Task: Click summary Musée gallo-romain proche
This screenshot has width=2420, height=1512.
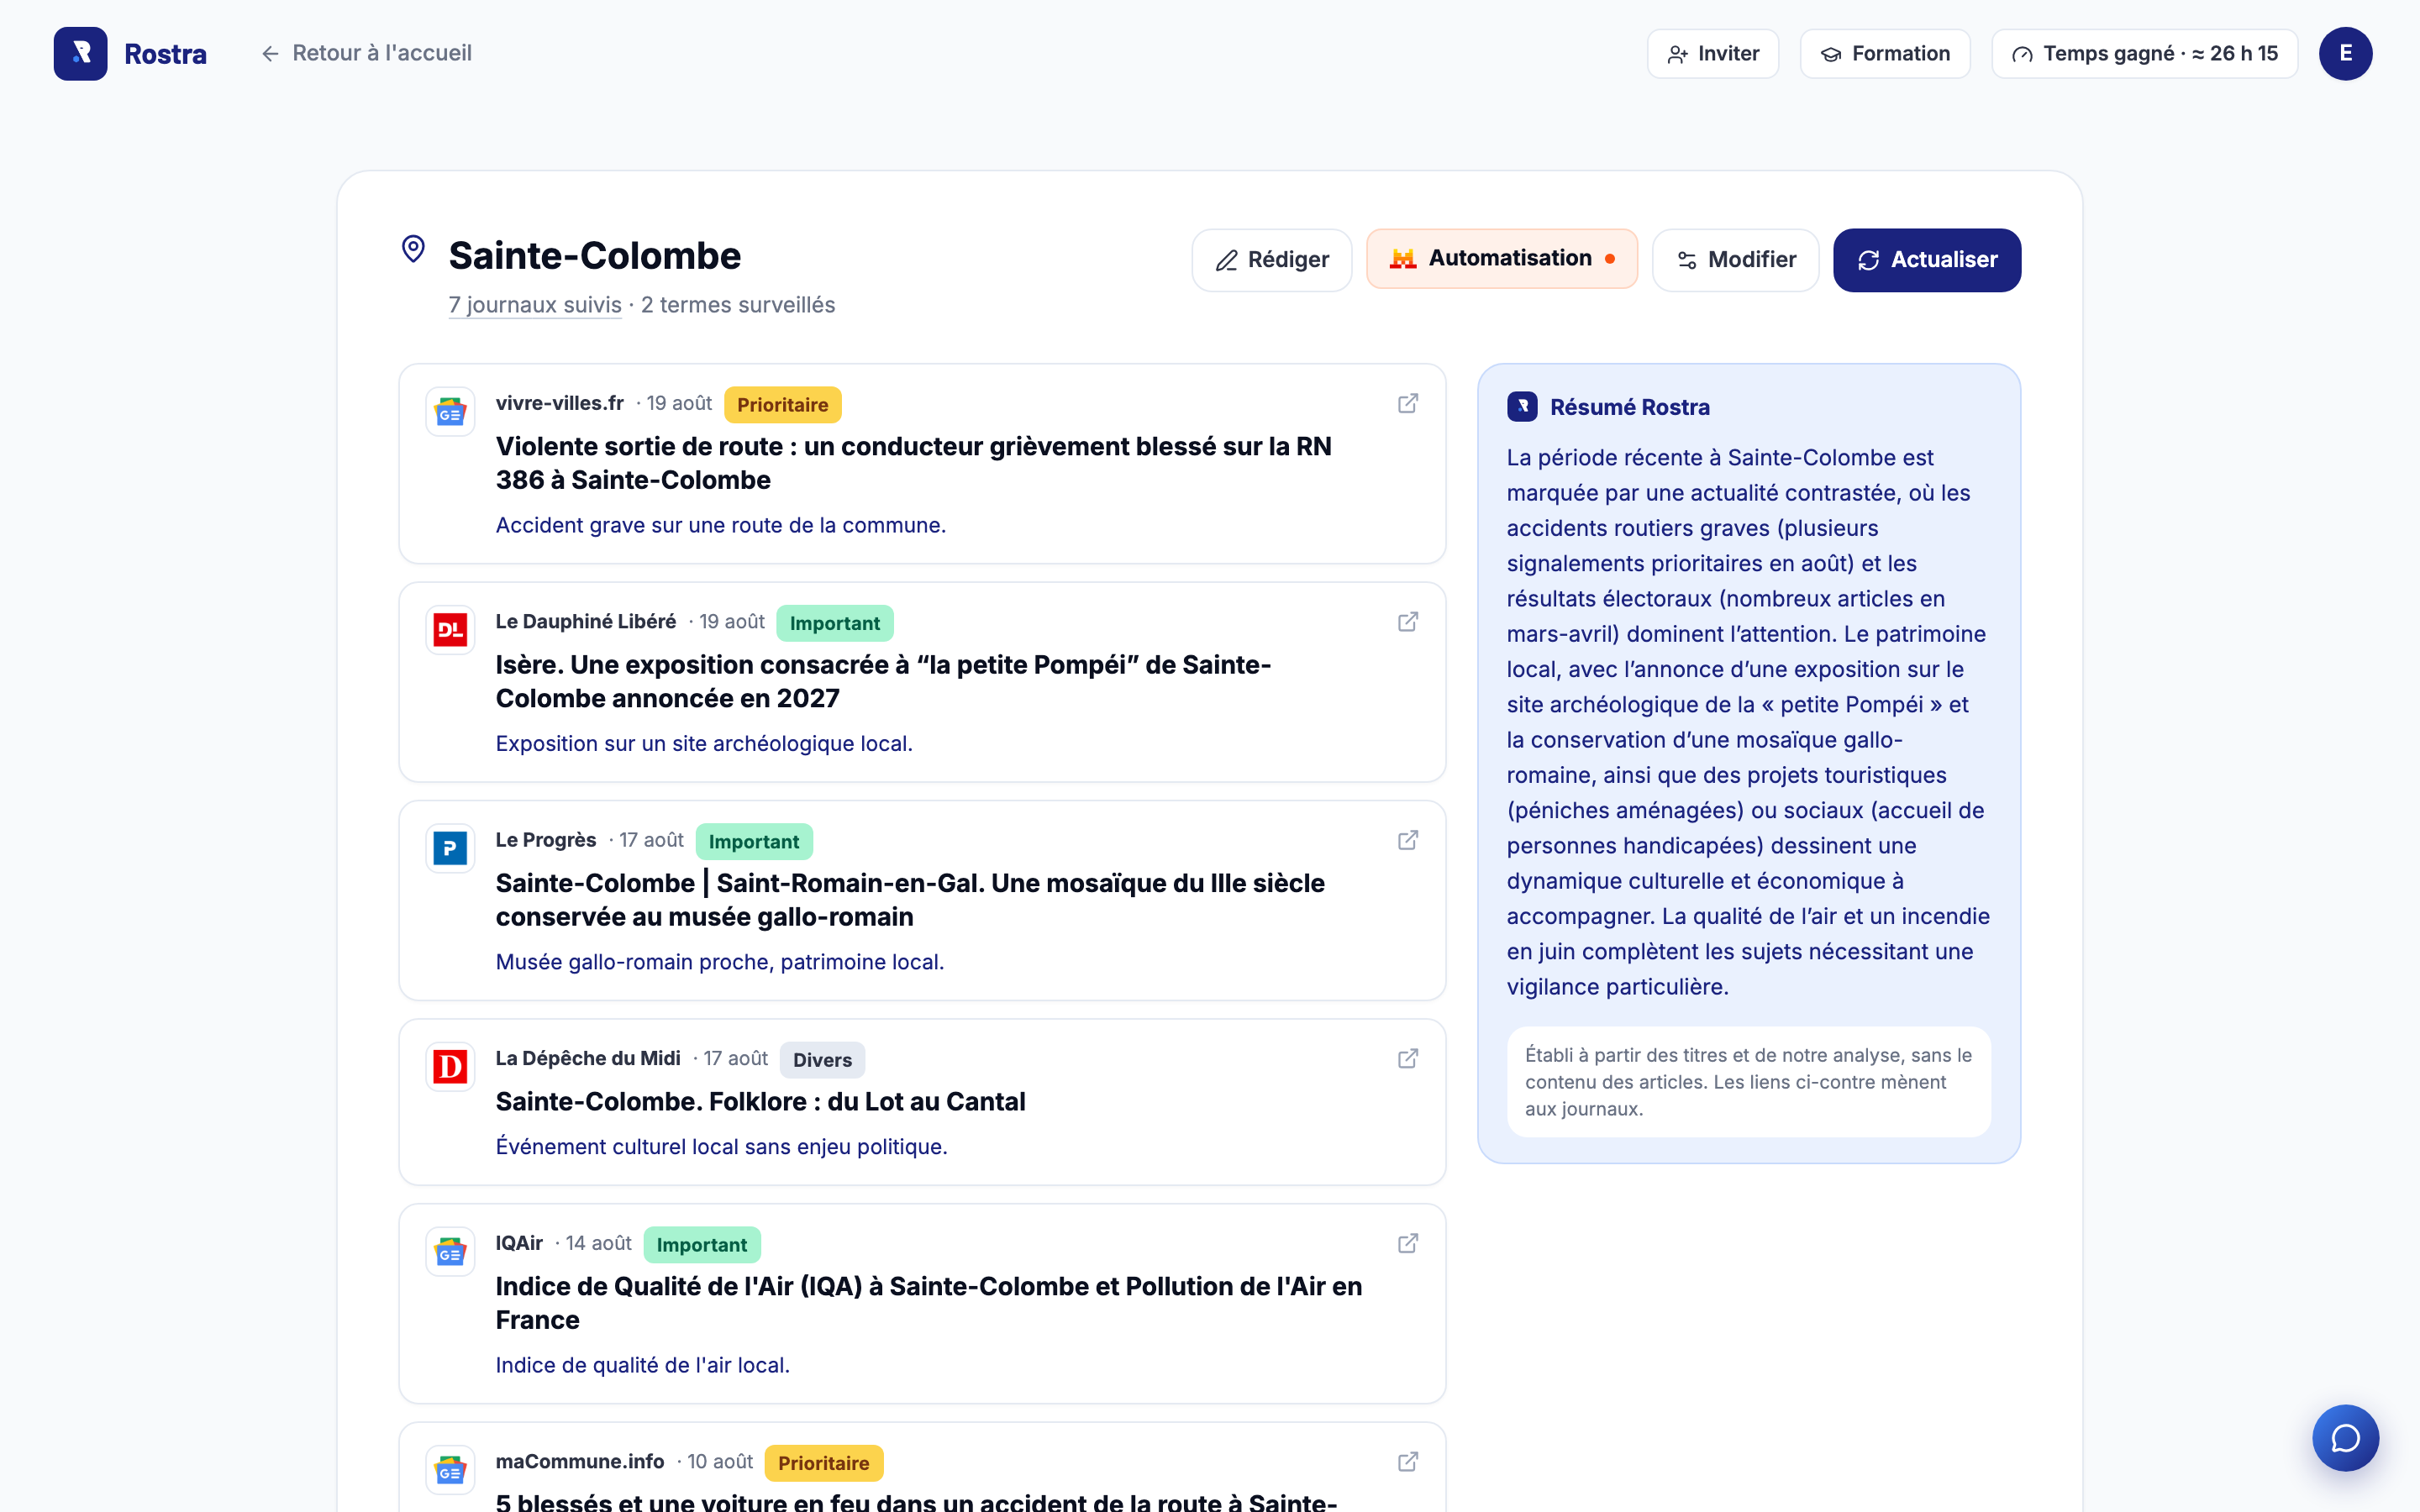Action: pyautogui.click(x=719, y=962)
